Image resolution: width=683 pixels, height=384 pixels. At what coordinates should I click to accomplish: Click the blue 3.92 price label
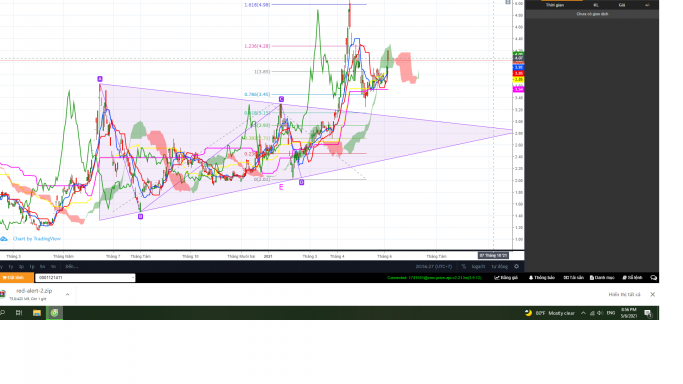pyautogui.click(x=518, y=67)
